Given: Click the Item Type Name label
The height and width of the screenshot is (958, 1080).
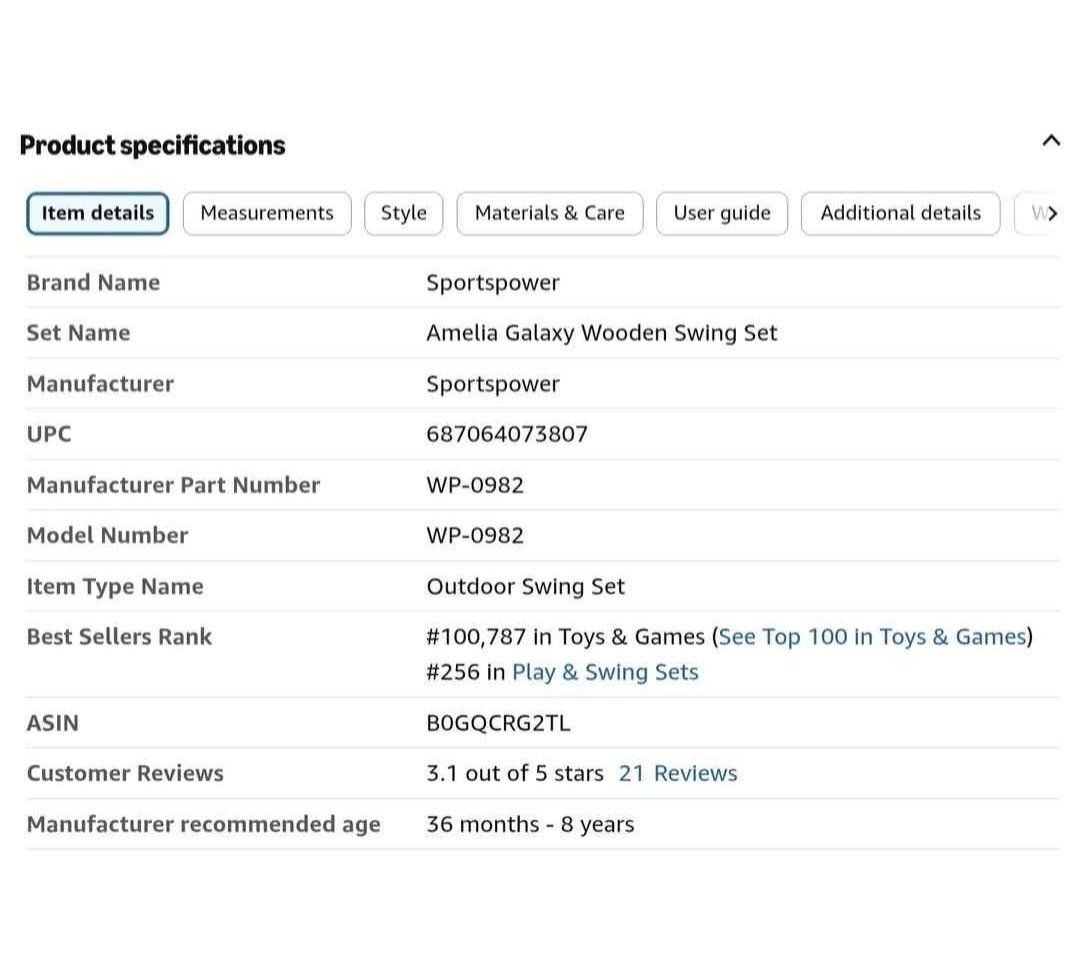Looking at the screenshot, I should pos(115,587).
